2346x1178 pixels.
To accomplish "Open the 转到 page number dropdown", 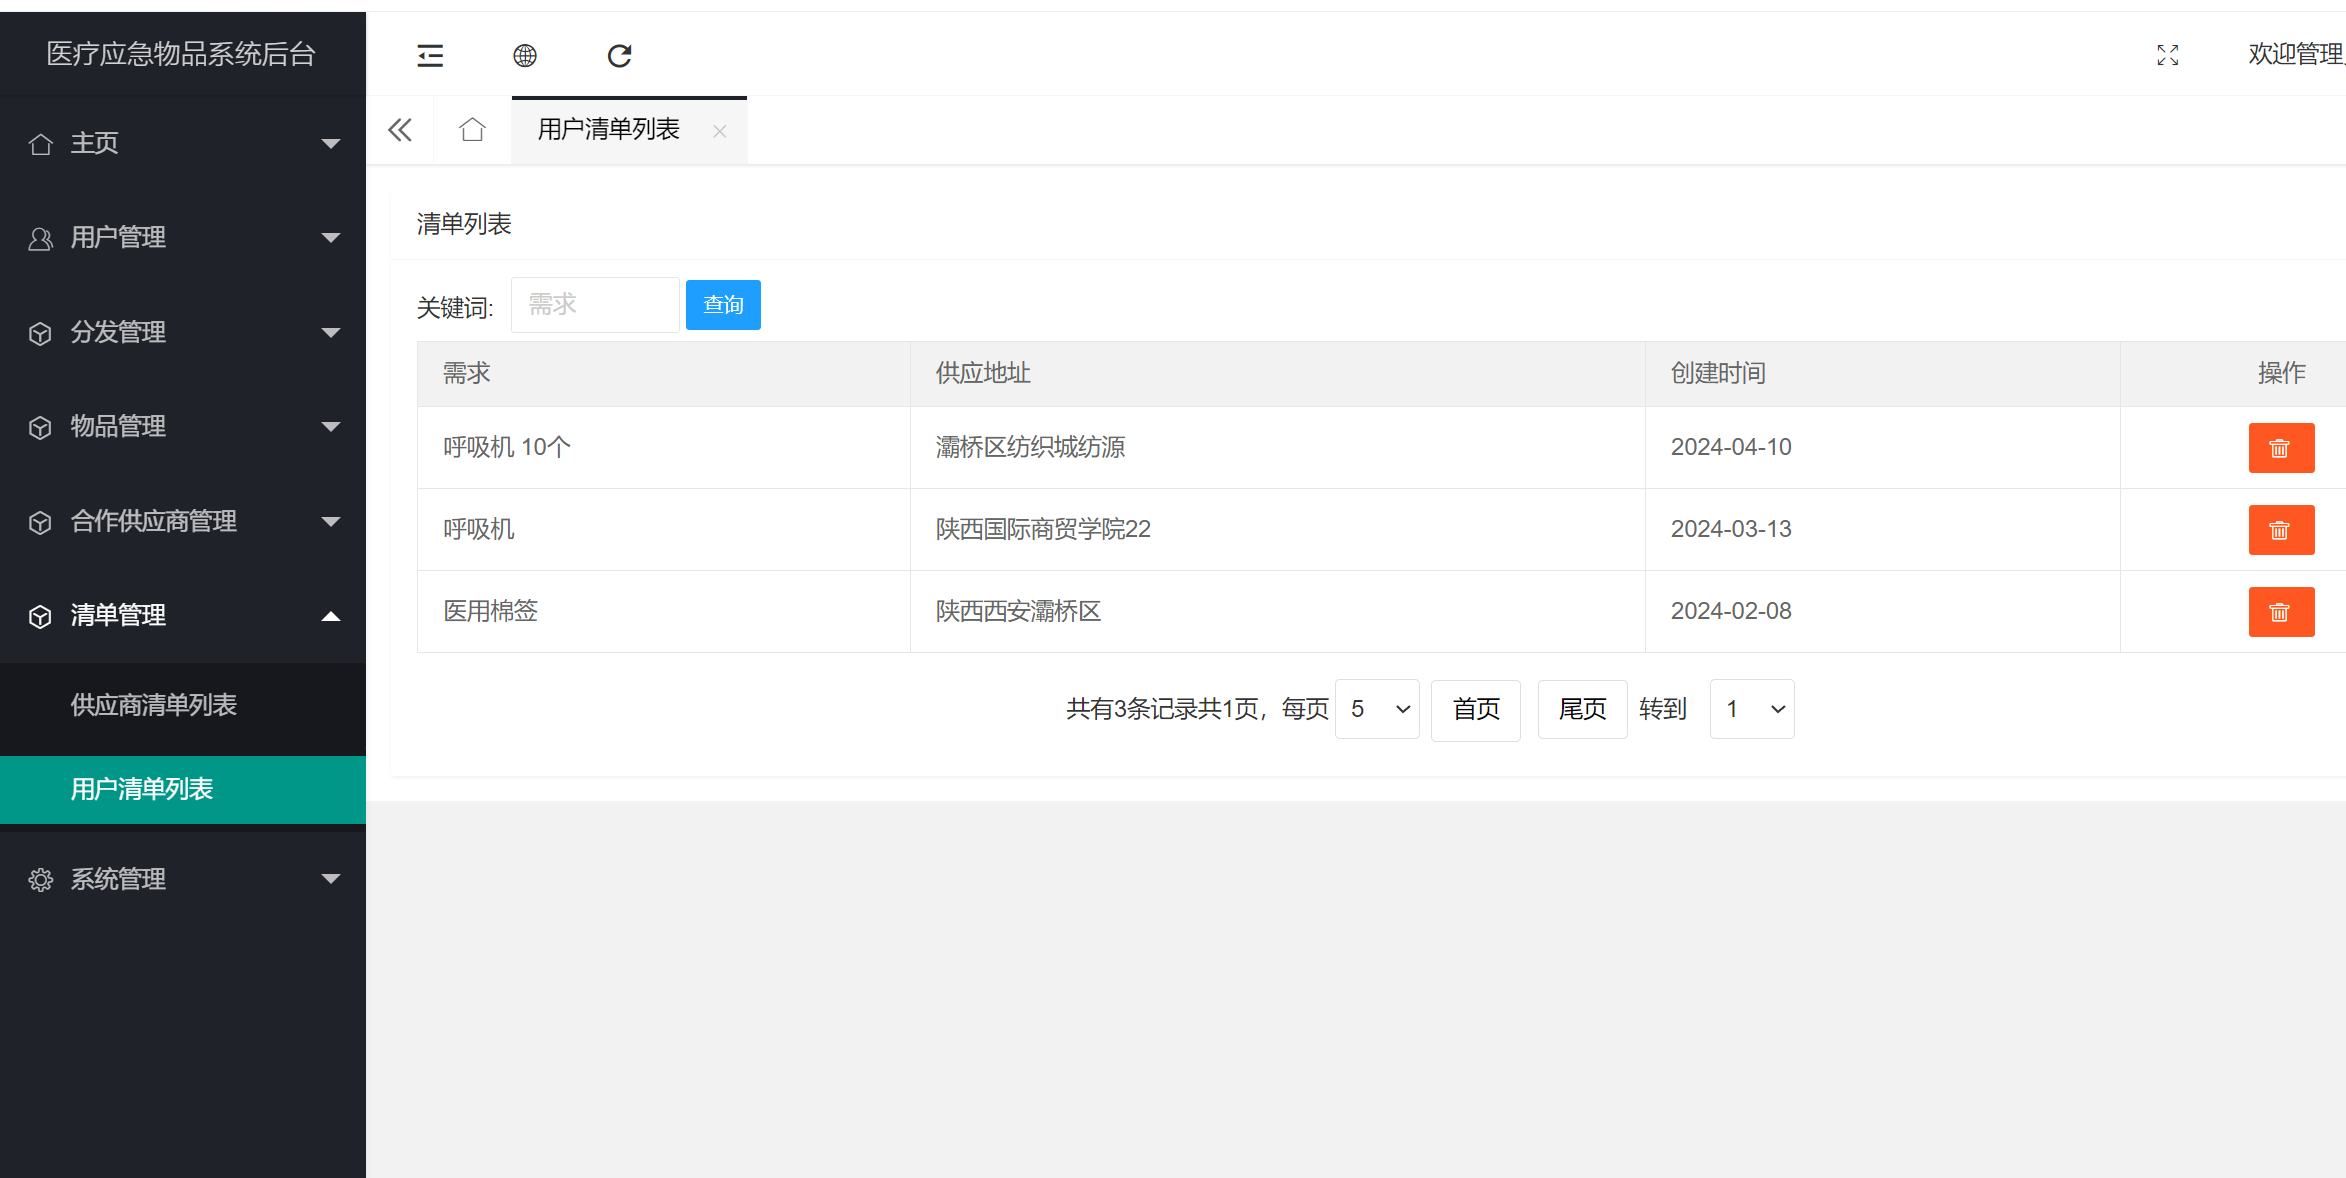I will pos(1751,709).
